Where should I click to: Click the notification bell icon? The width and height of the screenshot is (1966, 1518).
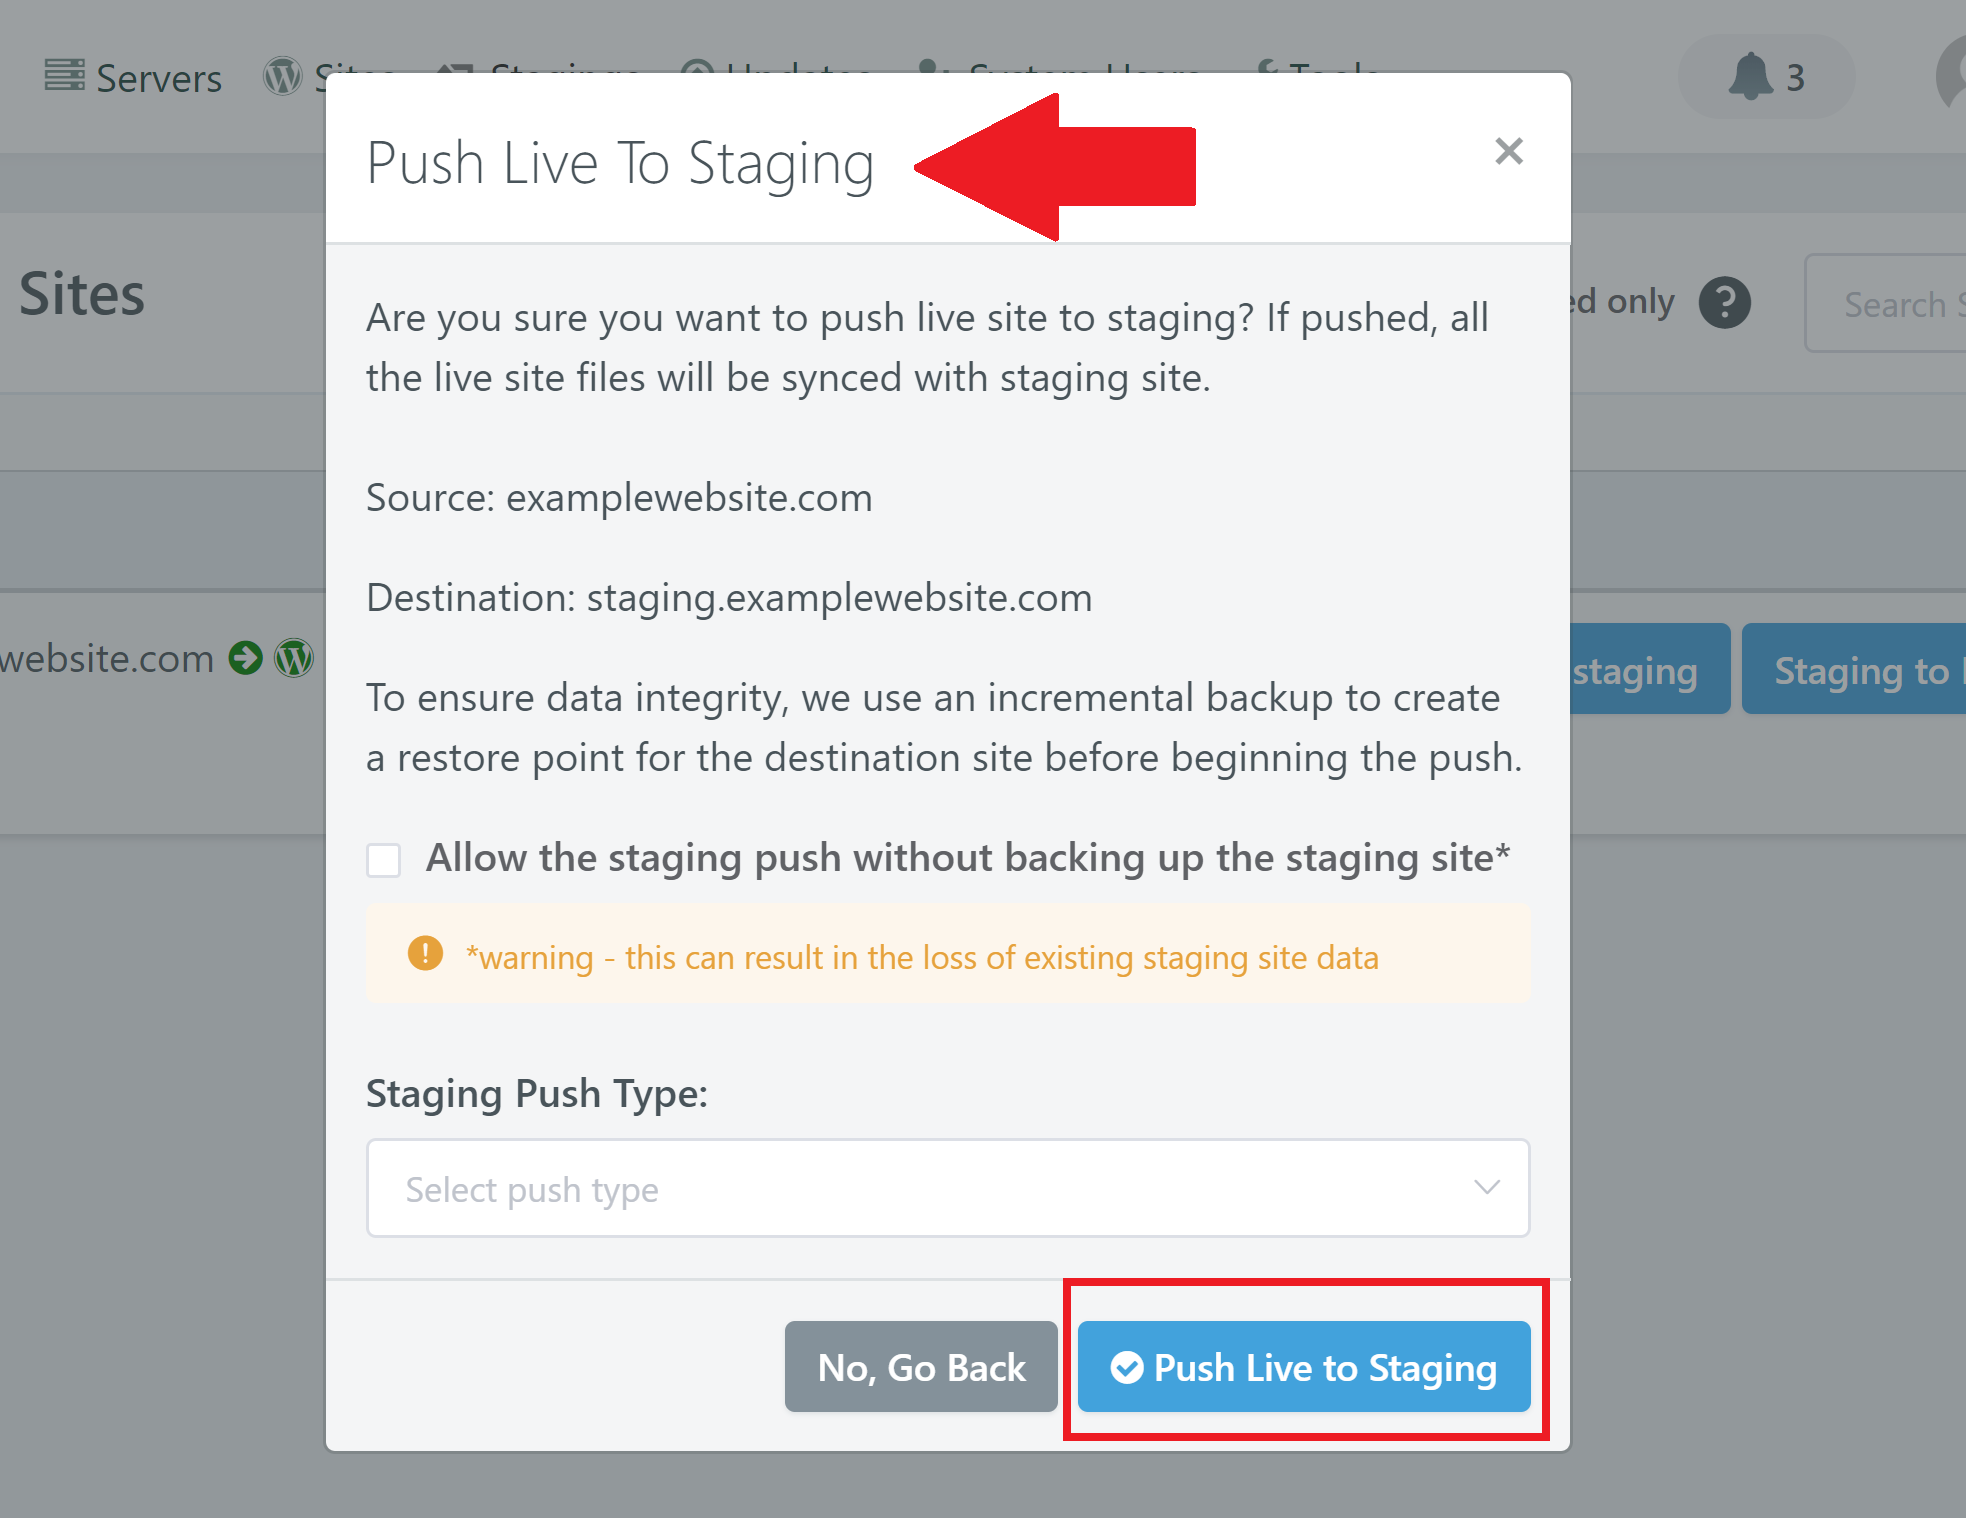tap(1750, 77)
